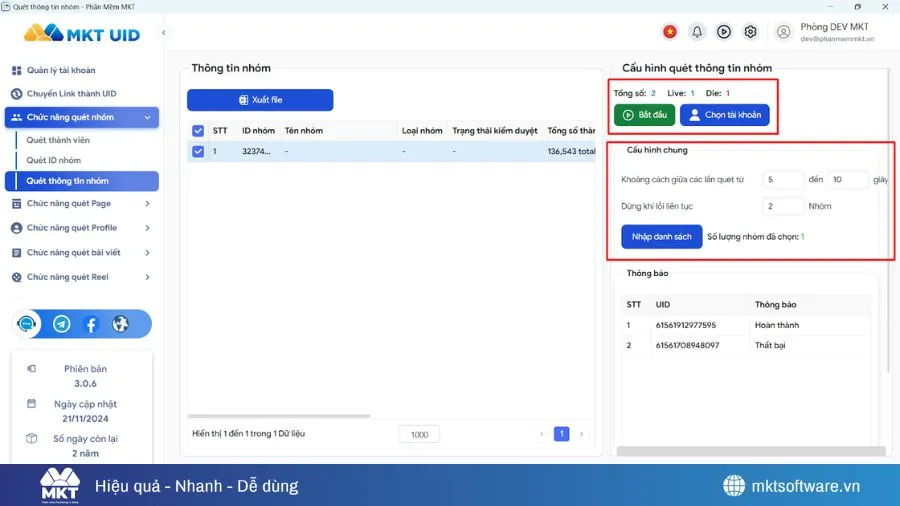
Task: Click UID 61561912977595 in notifications
Action: 686,325
